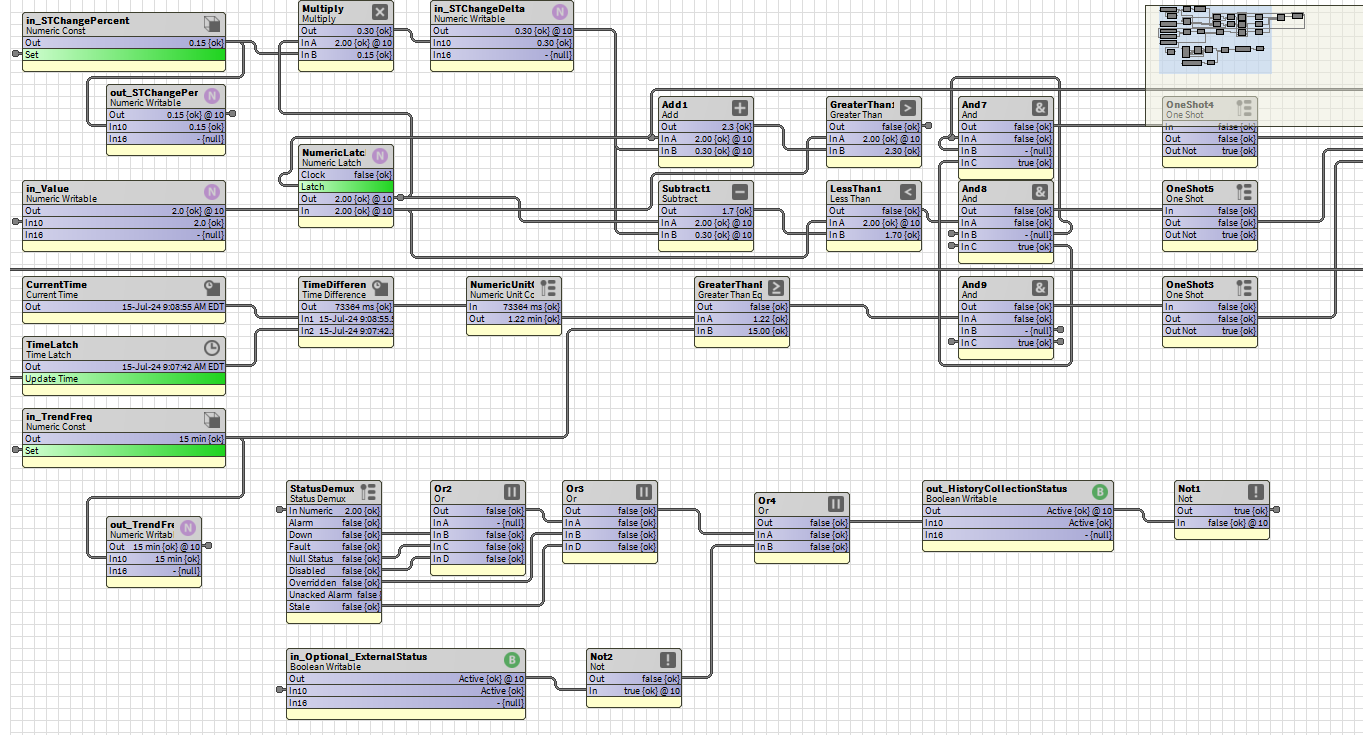Click the cube icon on in_TrendFreq block

click(x=211, y=420)
